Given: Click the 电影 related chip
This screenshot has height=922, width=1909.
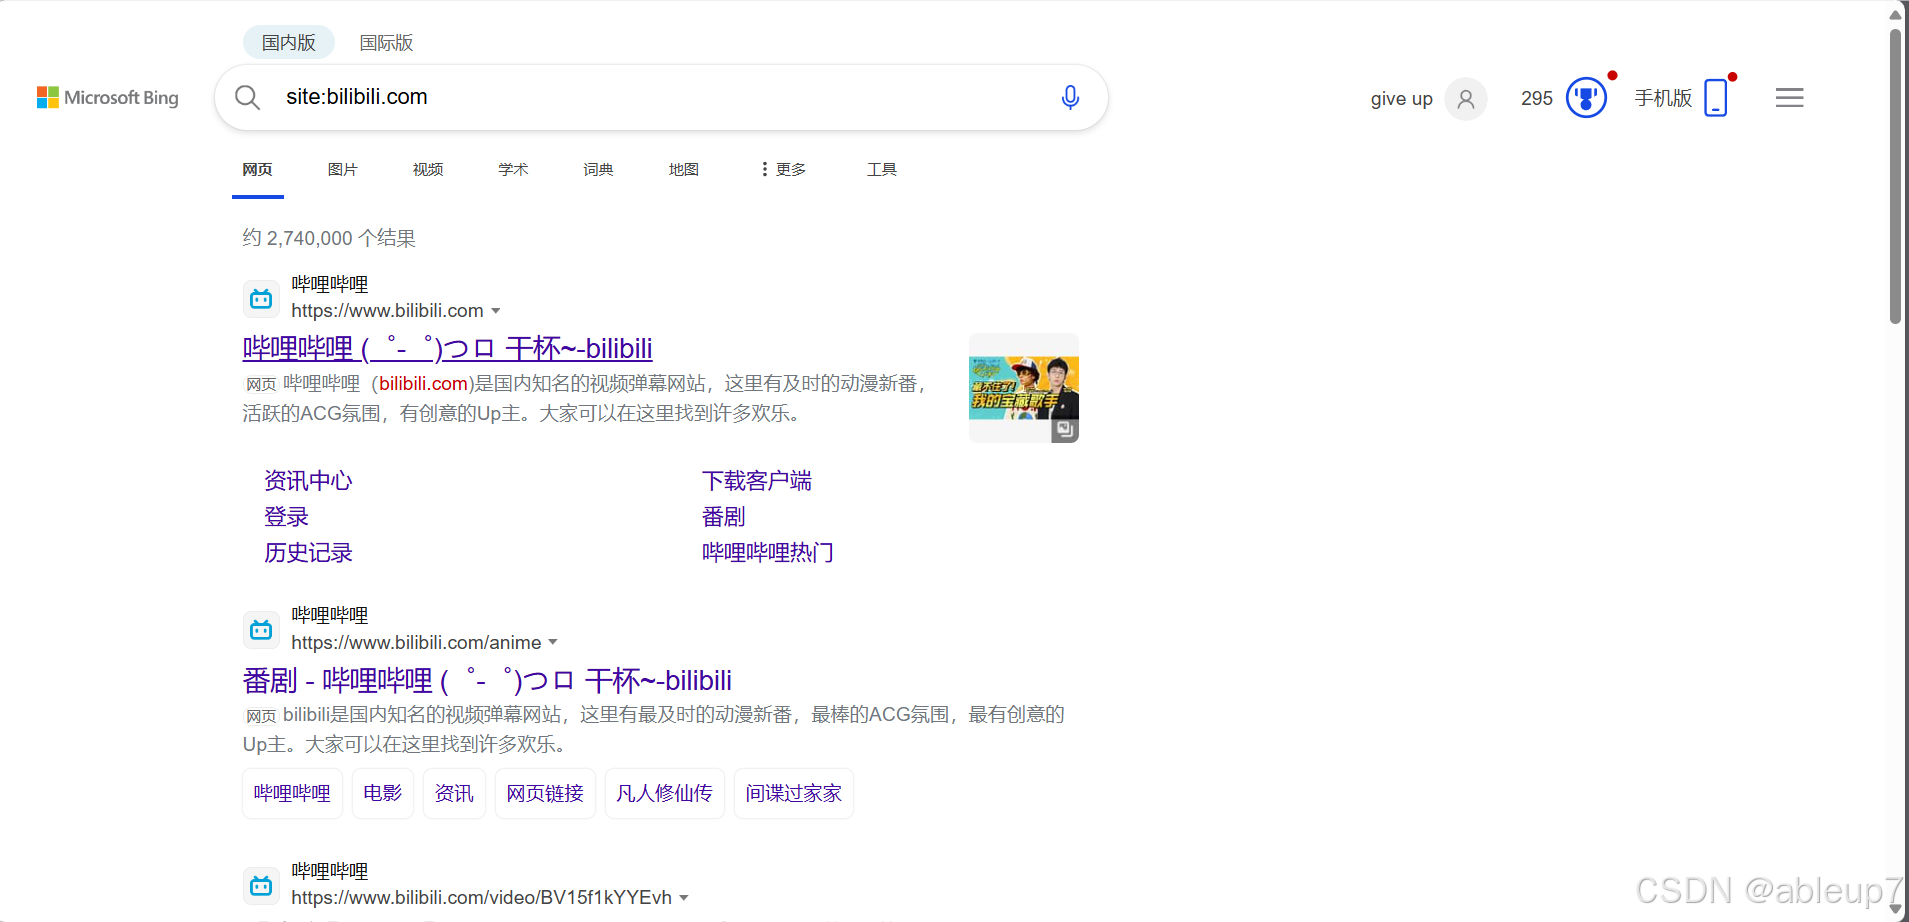Looking at the screenshot, I should 383,793.
